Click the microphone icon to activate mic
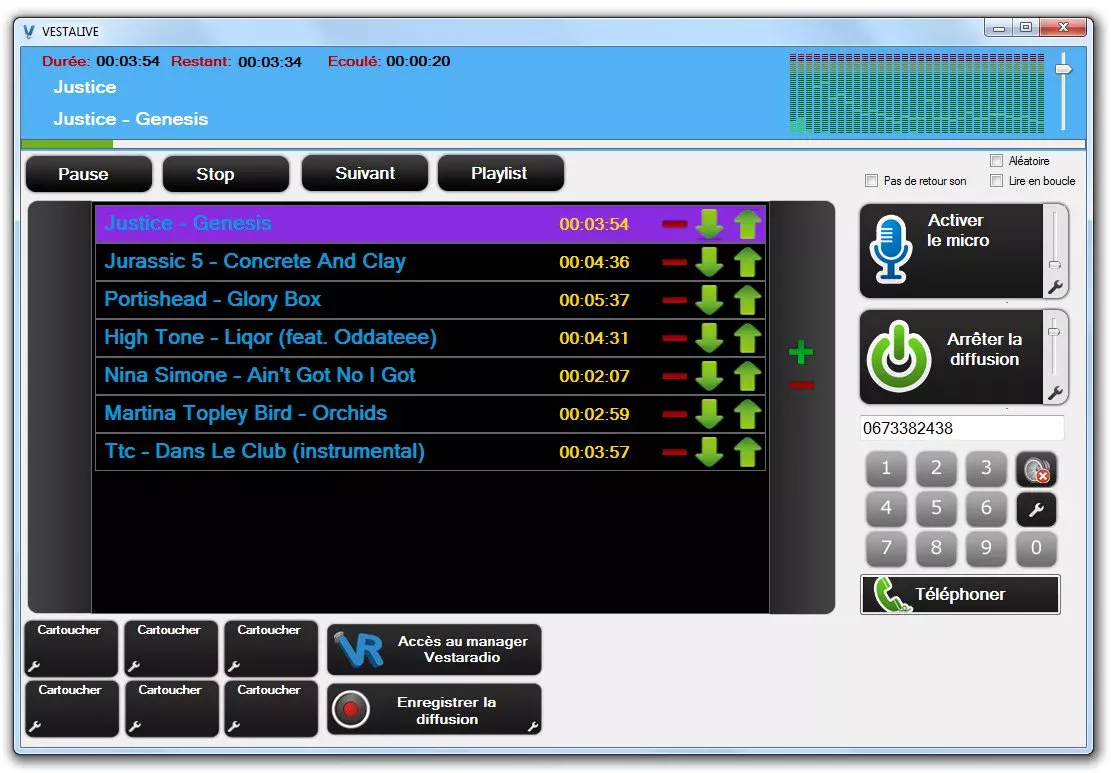Screen dimensions: 1111x773 890,249
